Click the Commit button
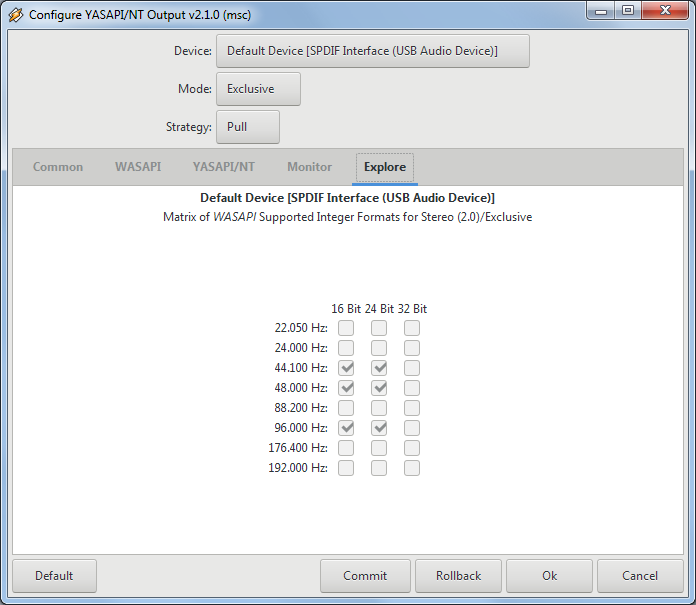The width and height of the screenshot is (696, 605). click(365, 576)
